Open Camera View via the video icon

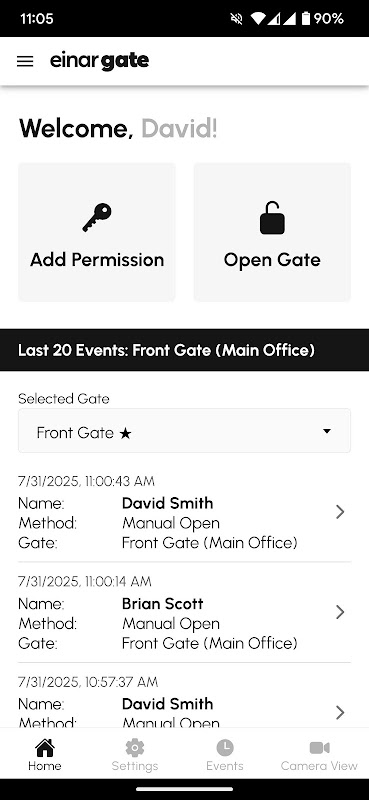[319, 747]
